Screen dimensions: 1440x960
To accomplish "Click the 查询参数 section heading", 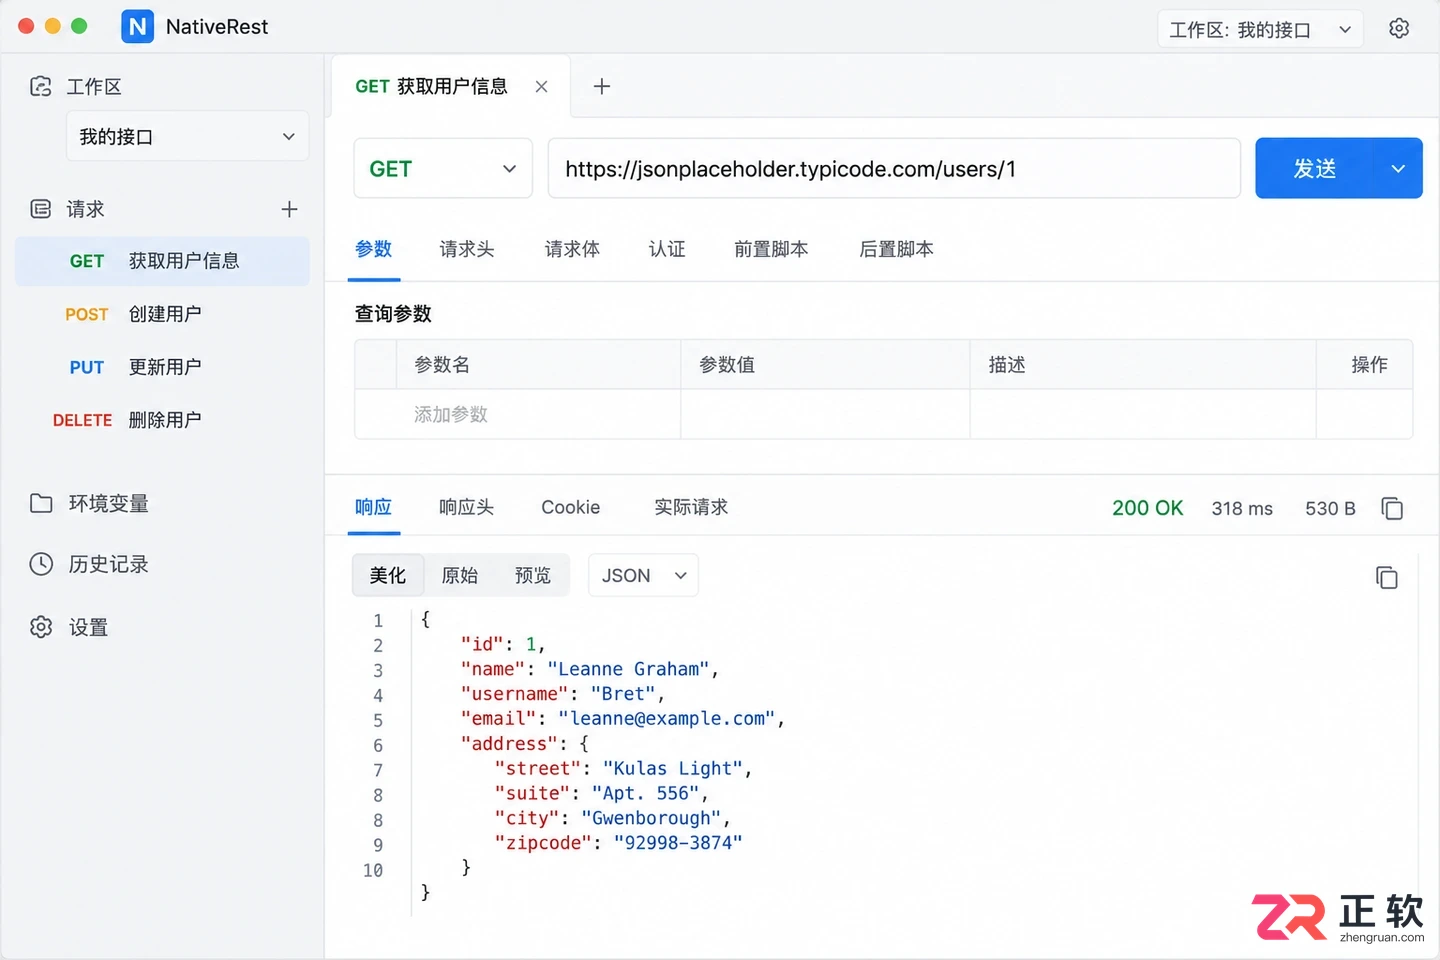I will pyautogui.click(x=393, y=314).
